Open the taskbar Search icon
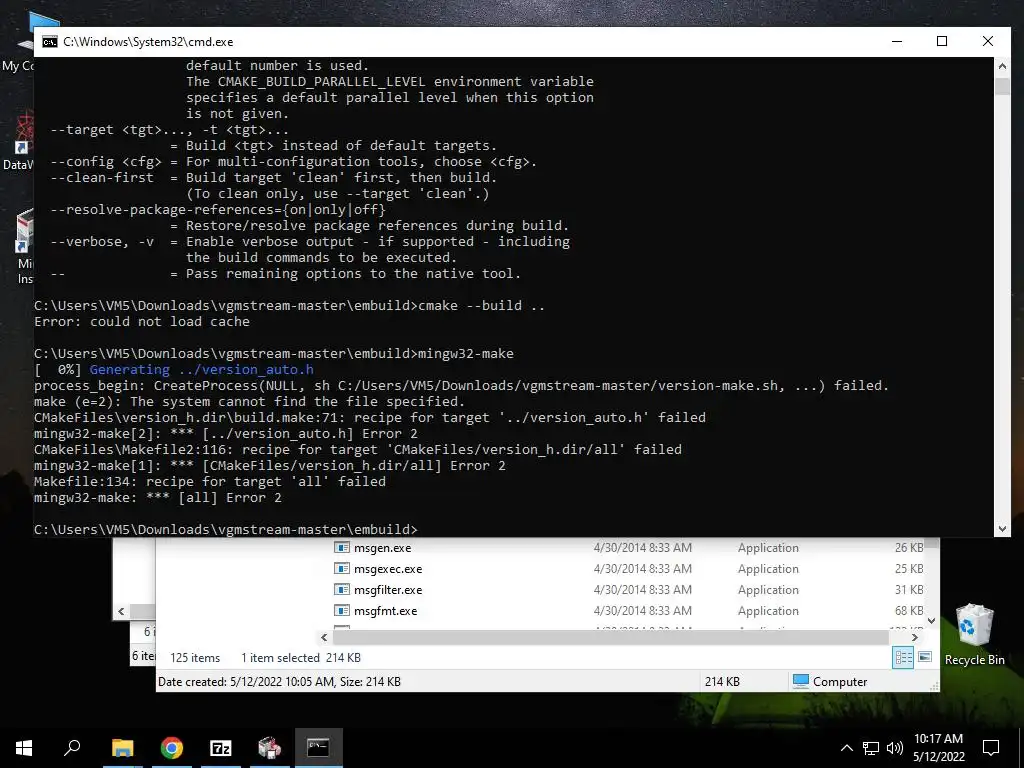Image resolution: width=1024 pixels, height=768 pixels. click(x=72, y=748)
